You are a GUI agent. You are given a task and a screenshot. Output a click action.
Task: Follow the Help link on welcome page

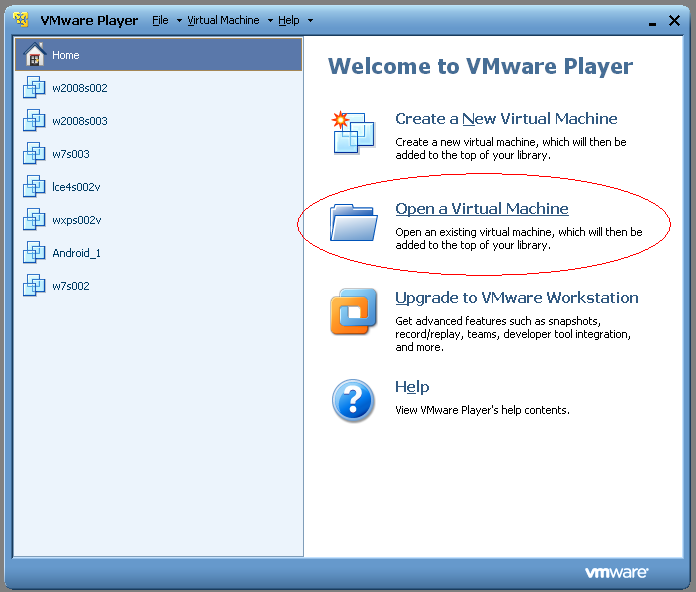point(412,387)
